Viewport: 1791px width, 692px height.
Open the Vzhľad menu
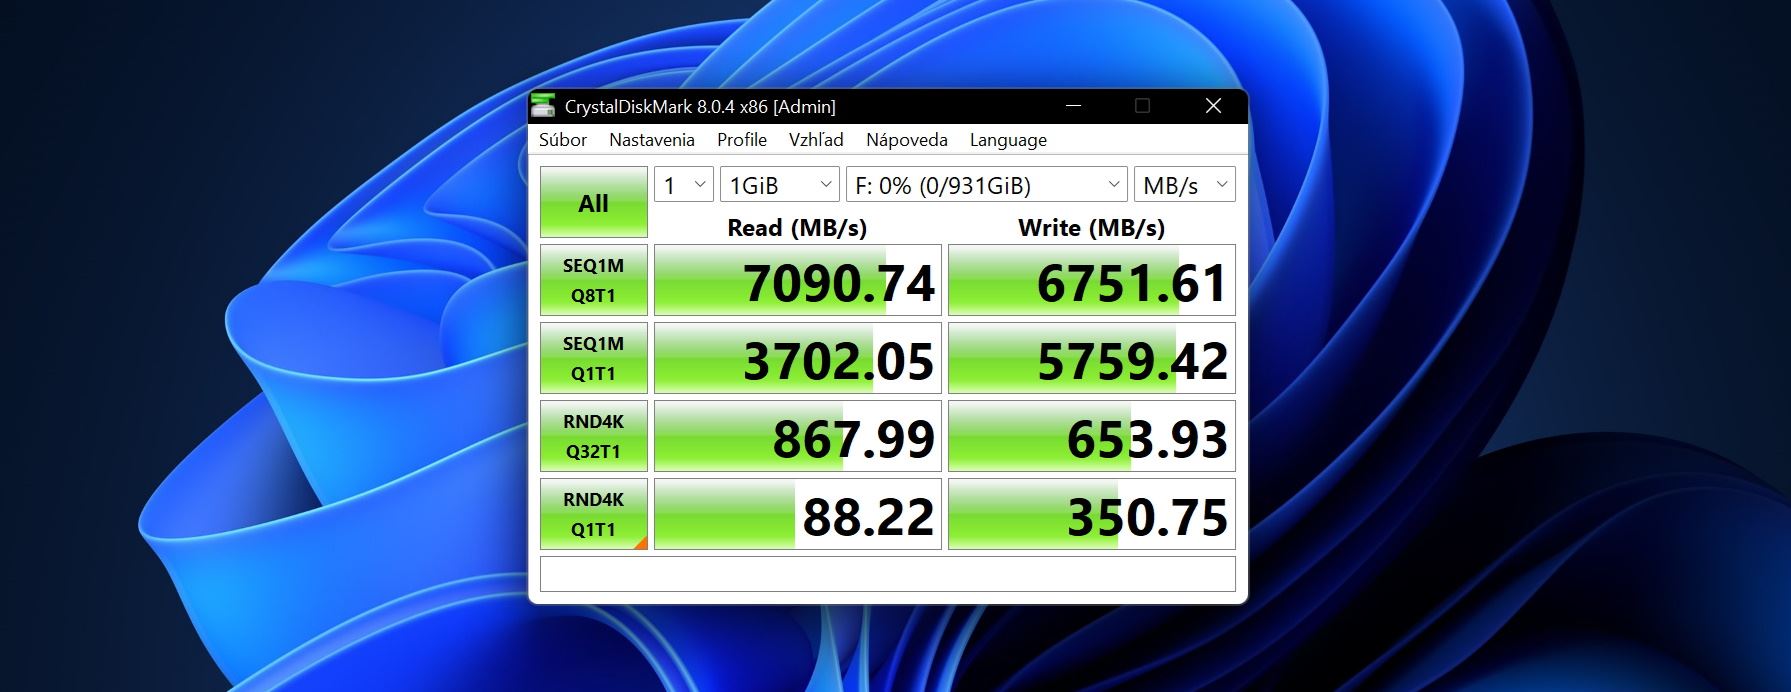click(x=816, y=140)
